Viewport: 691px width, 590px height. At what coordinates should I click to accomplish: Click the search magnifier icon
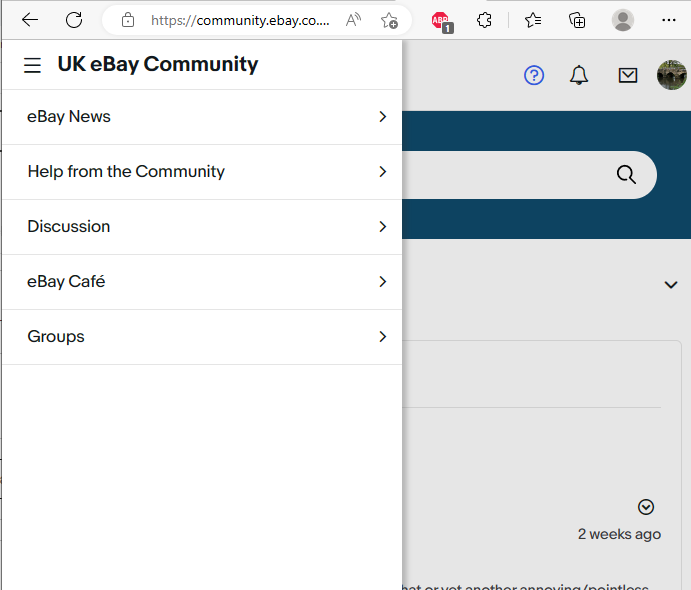point(626,174)
